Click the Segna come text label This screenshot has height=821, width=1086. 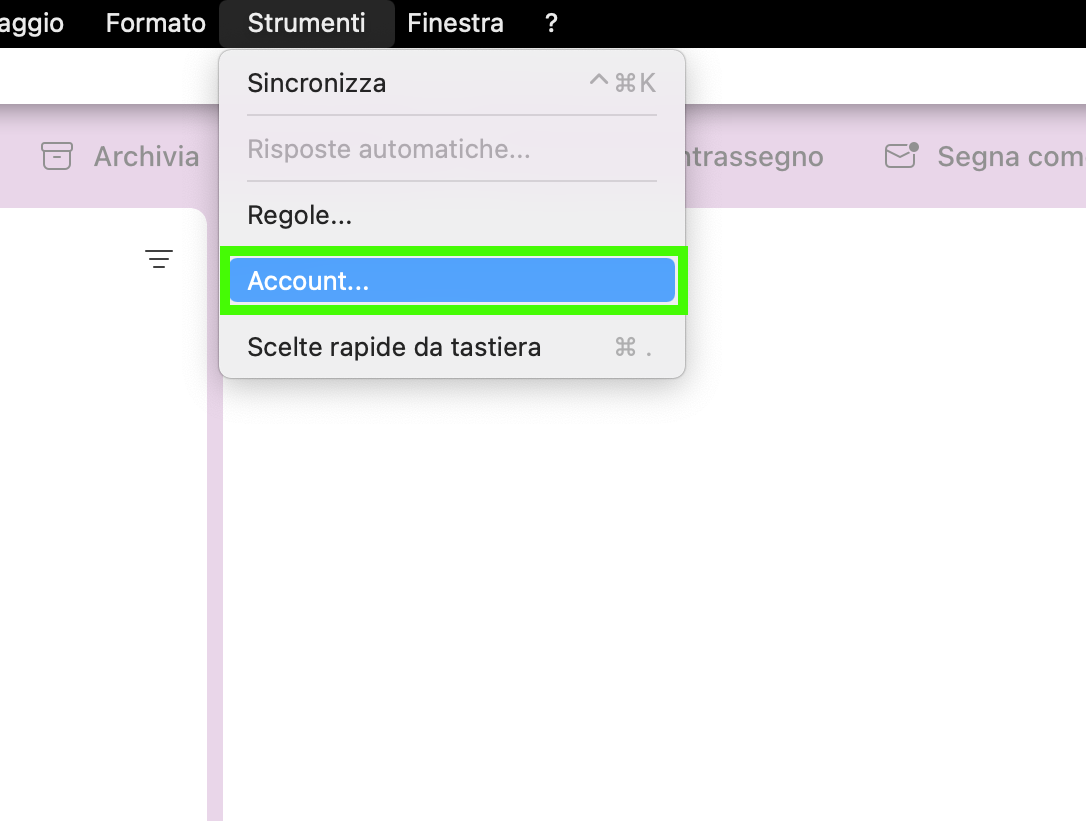[1011, 157]
